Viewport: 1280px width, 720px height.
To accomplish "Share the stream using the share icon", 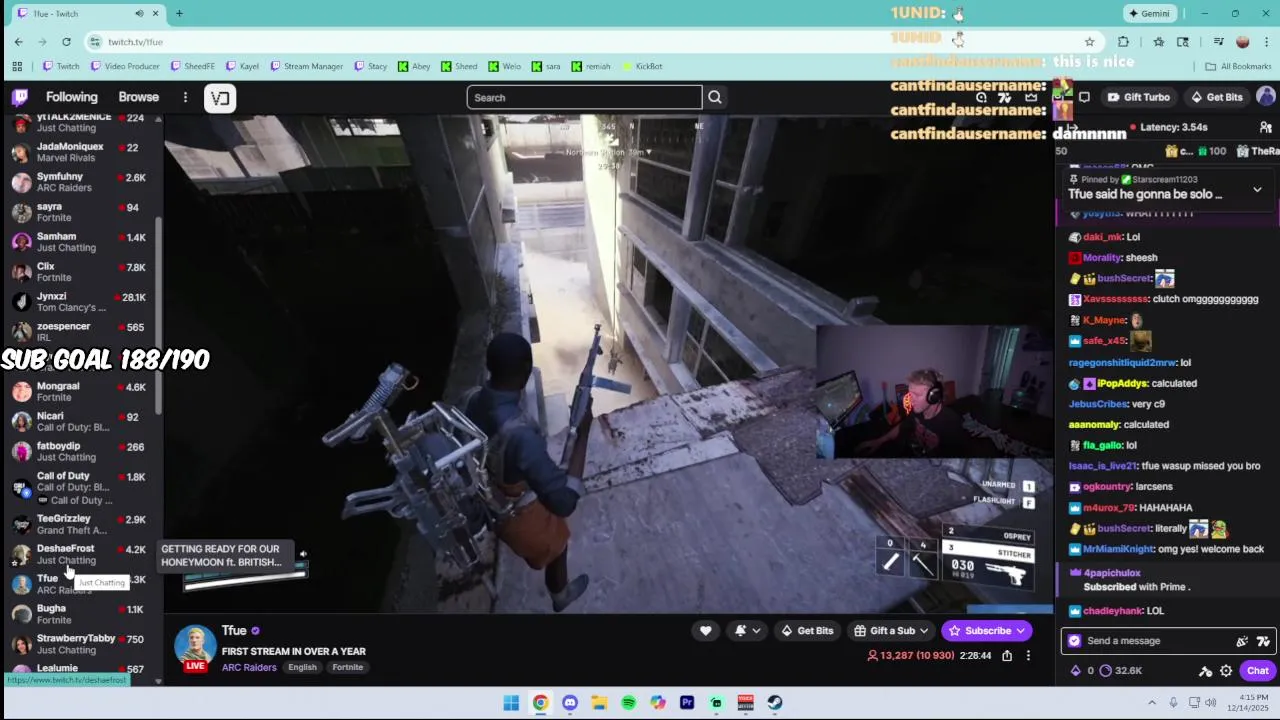I will coord(1007,656).
